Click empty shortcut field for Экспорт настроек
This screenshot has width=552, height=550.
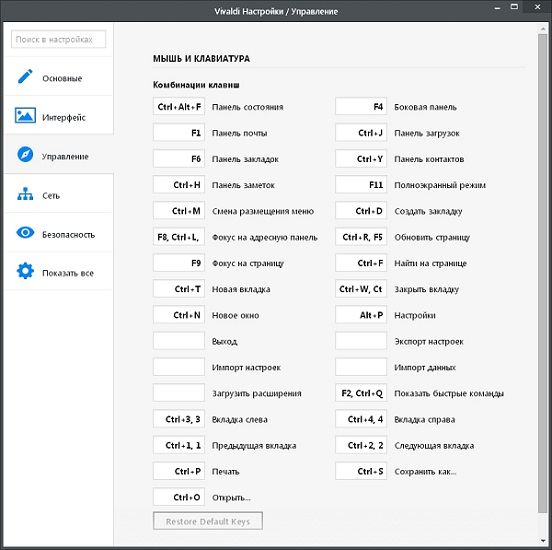361,341
